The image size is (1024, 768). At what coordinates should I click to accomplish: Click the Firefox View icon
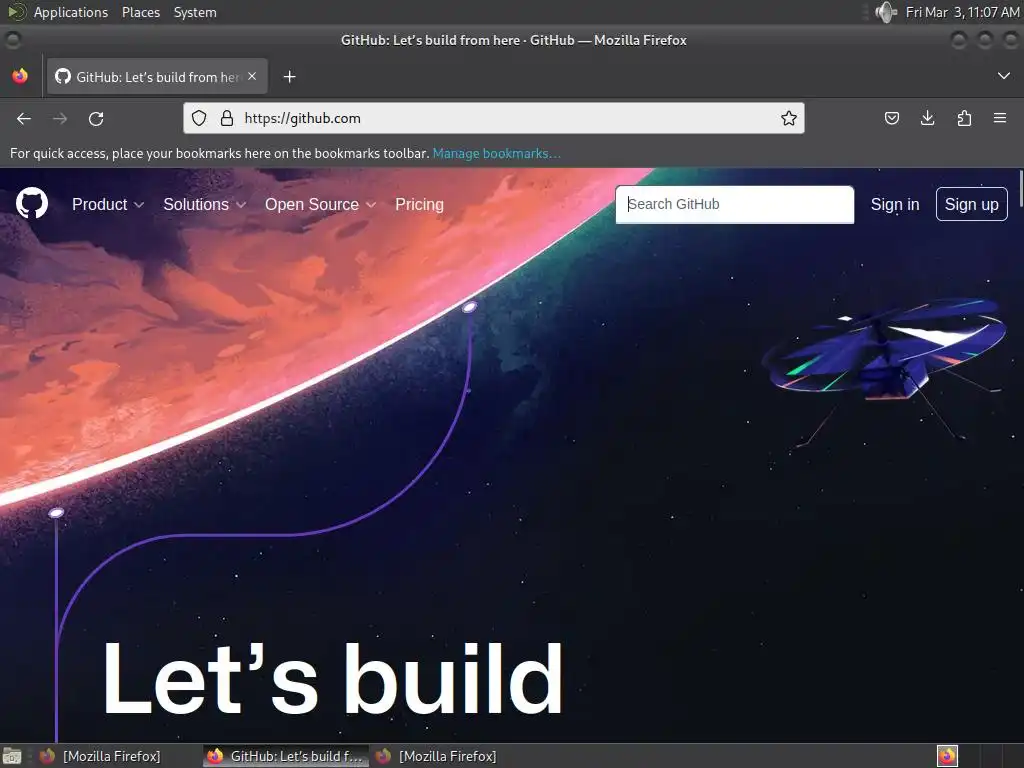(20, 76)
